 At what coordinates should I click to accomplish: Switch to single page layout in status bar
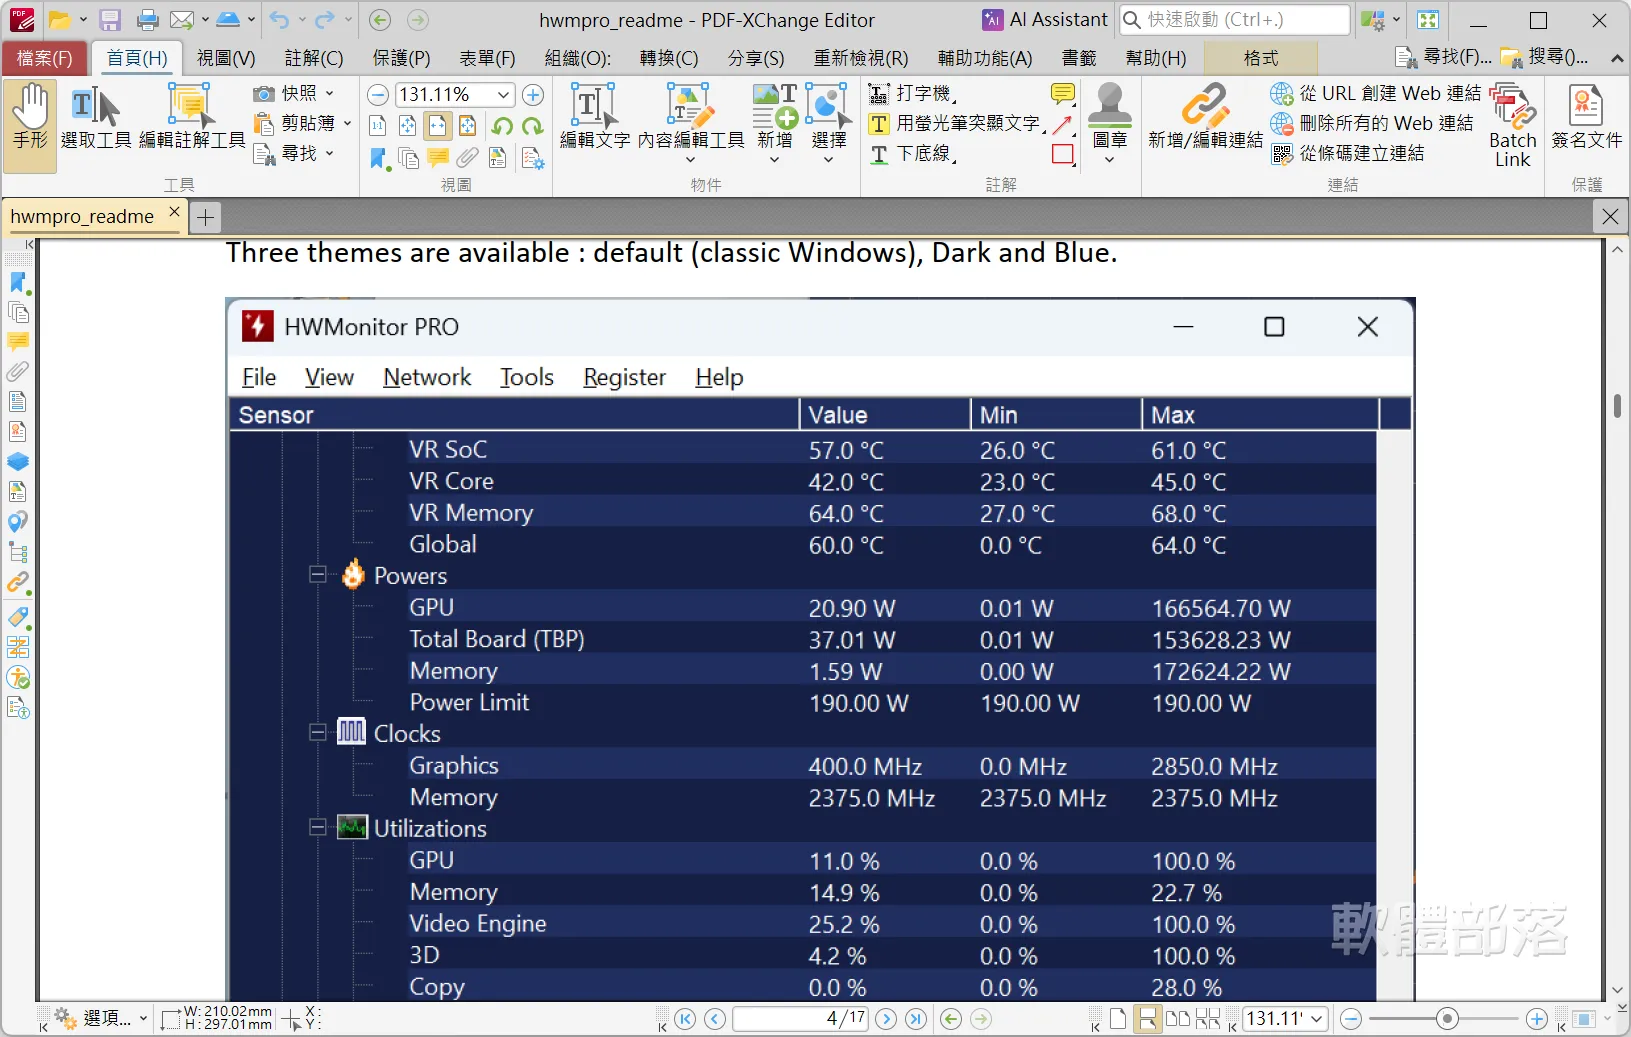point(1118,1019)
